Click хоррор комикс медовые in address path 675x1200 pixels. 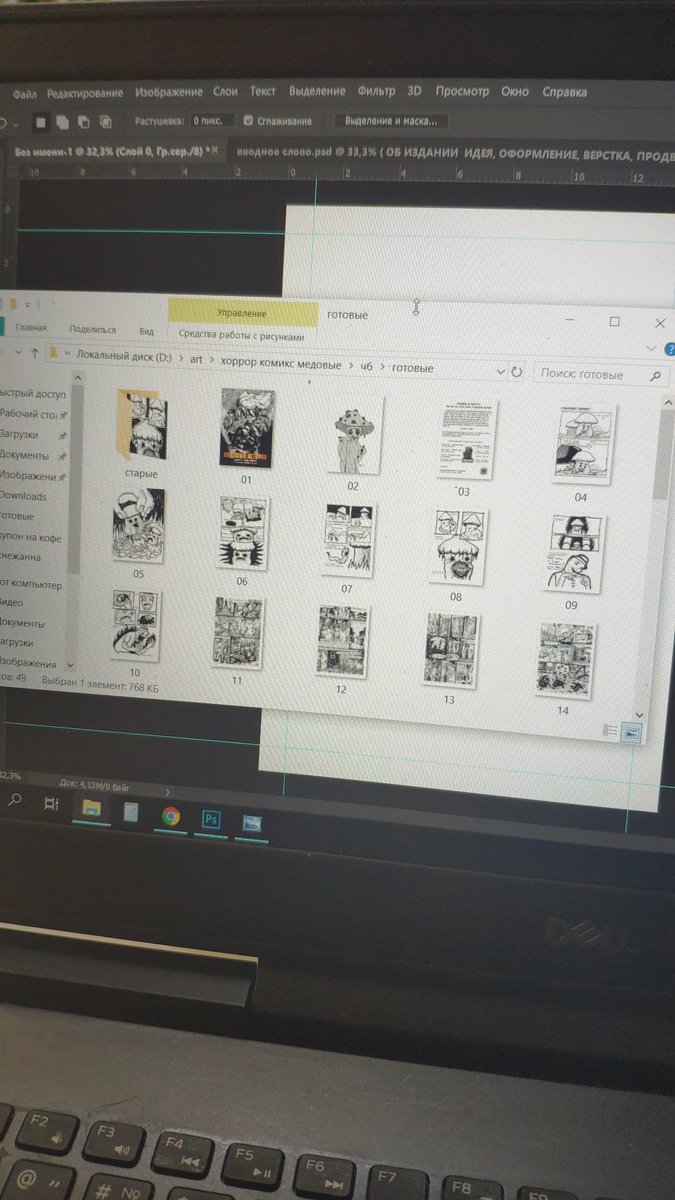click(x=280, y=364)
